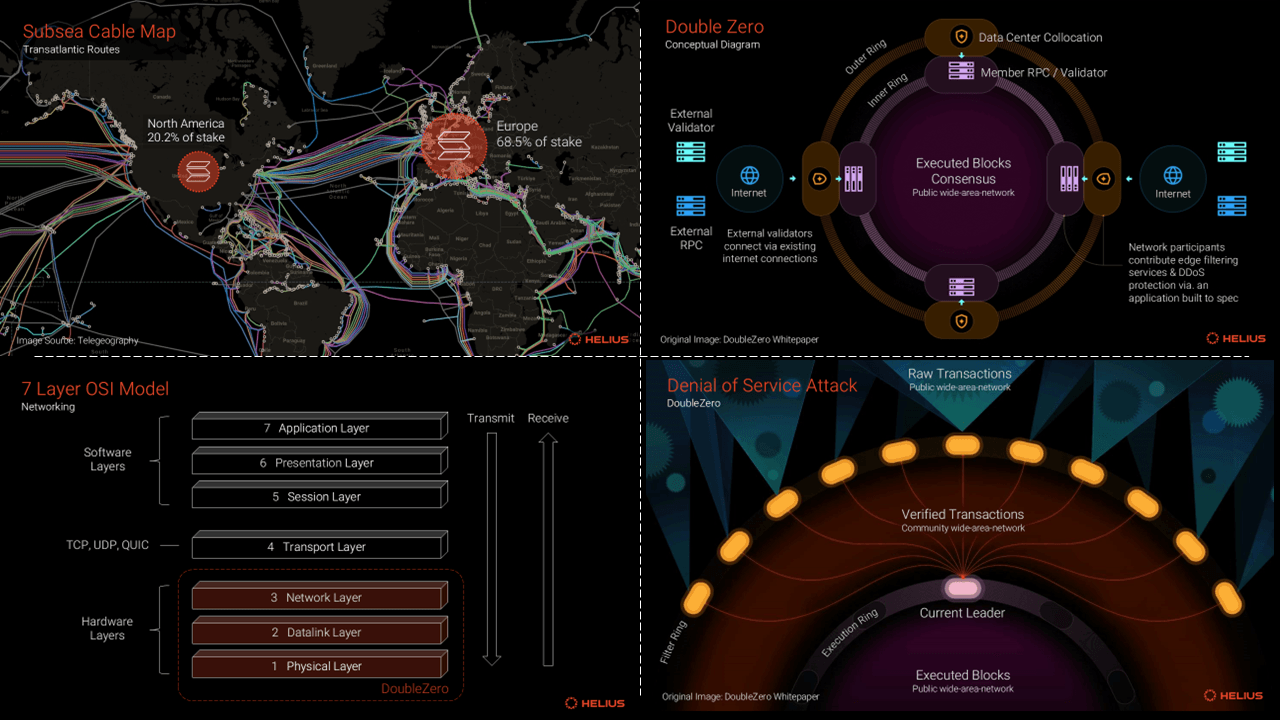This screenshot has height=720, width=1280.
Task: Click the Solana logo over North America
Action: pos(197,172)
